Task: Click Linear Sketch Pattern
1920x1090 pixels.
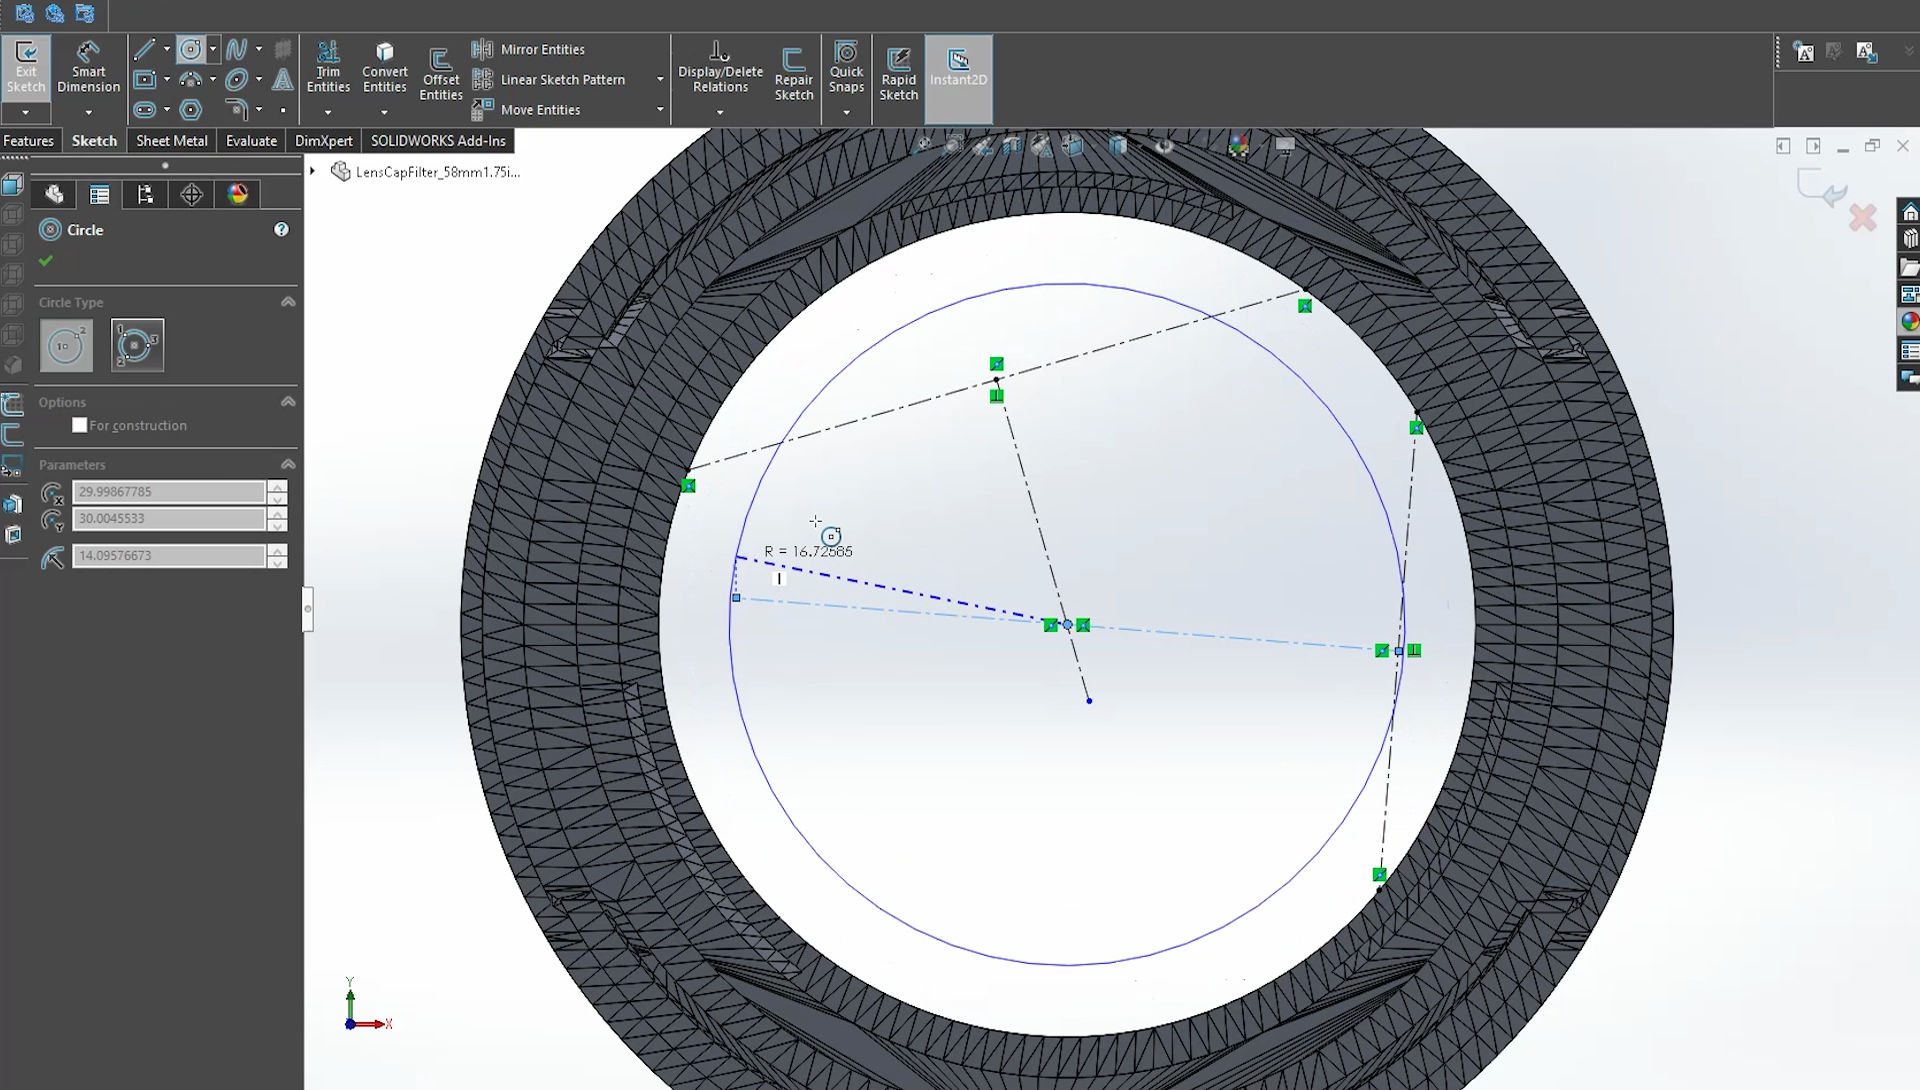Action: [x=548, y=79]
